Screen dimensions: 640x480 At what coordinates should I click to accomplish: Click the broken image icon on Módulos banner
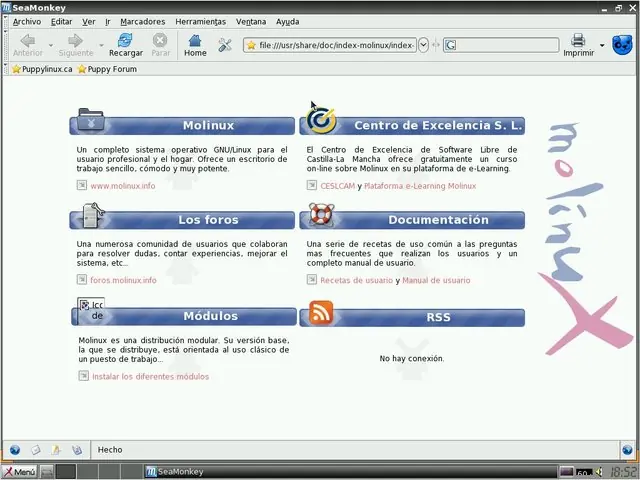pos(91,310)
